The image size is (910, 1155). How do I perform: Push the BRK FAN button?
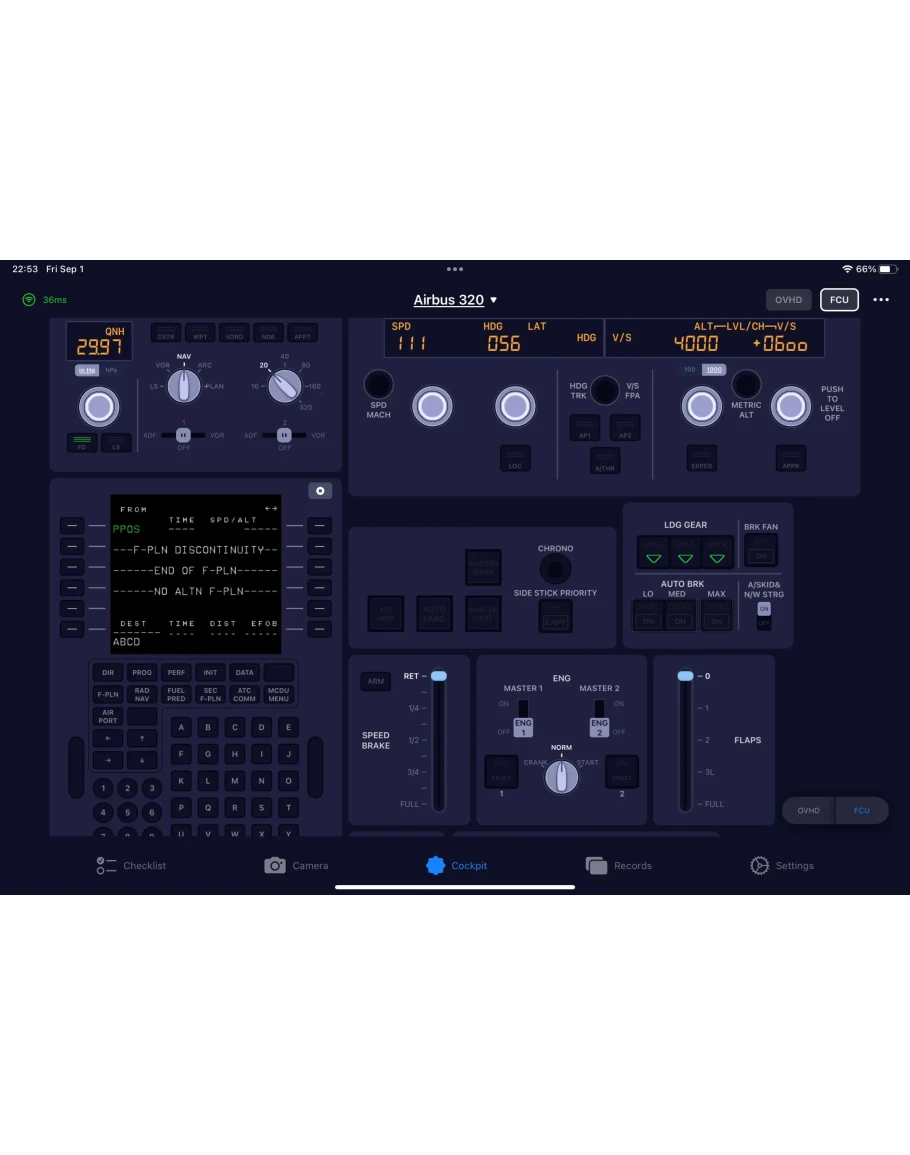(x=760, y=550)
